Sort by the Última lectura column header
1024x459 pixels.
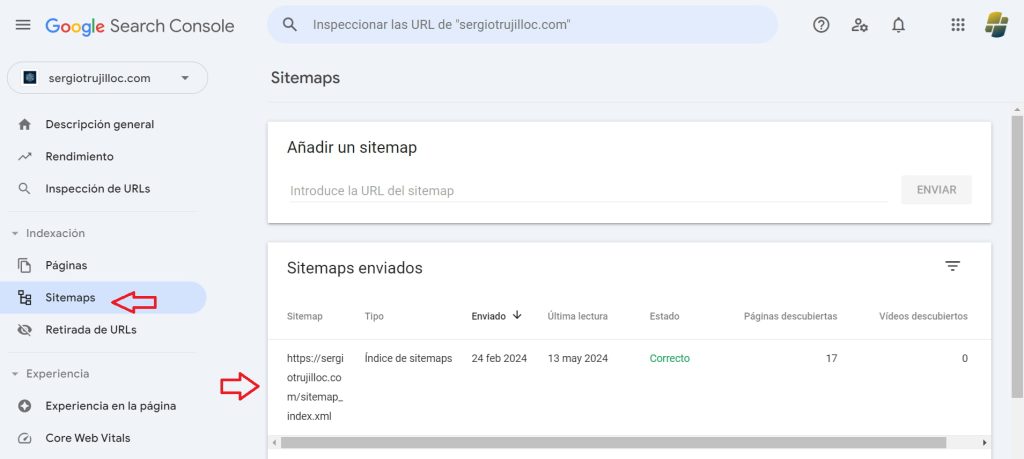[577, 316]
